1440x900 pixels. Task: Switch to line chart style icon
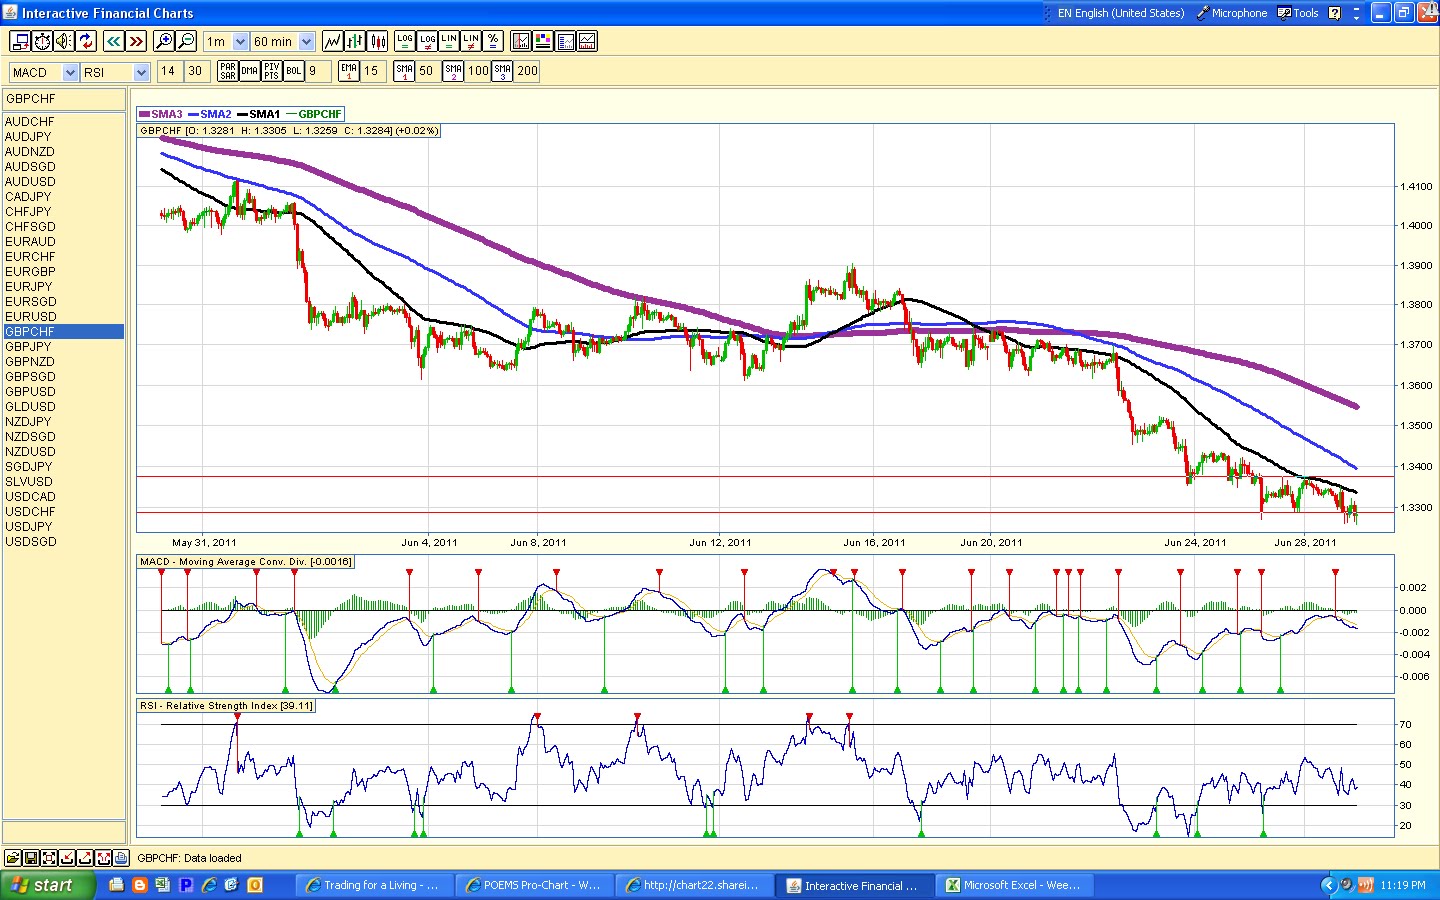click(332, 41)
